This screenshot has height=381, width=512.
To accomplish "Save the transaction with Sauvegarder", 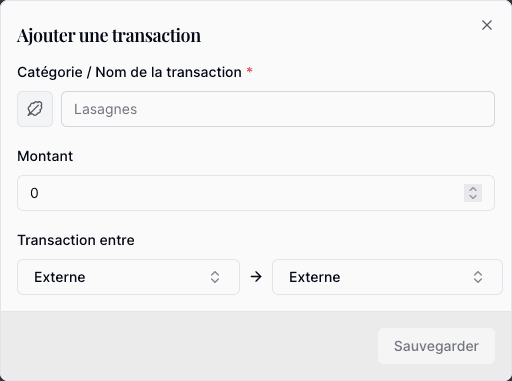I will pyautogui.click(x=436, y=346).
